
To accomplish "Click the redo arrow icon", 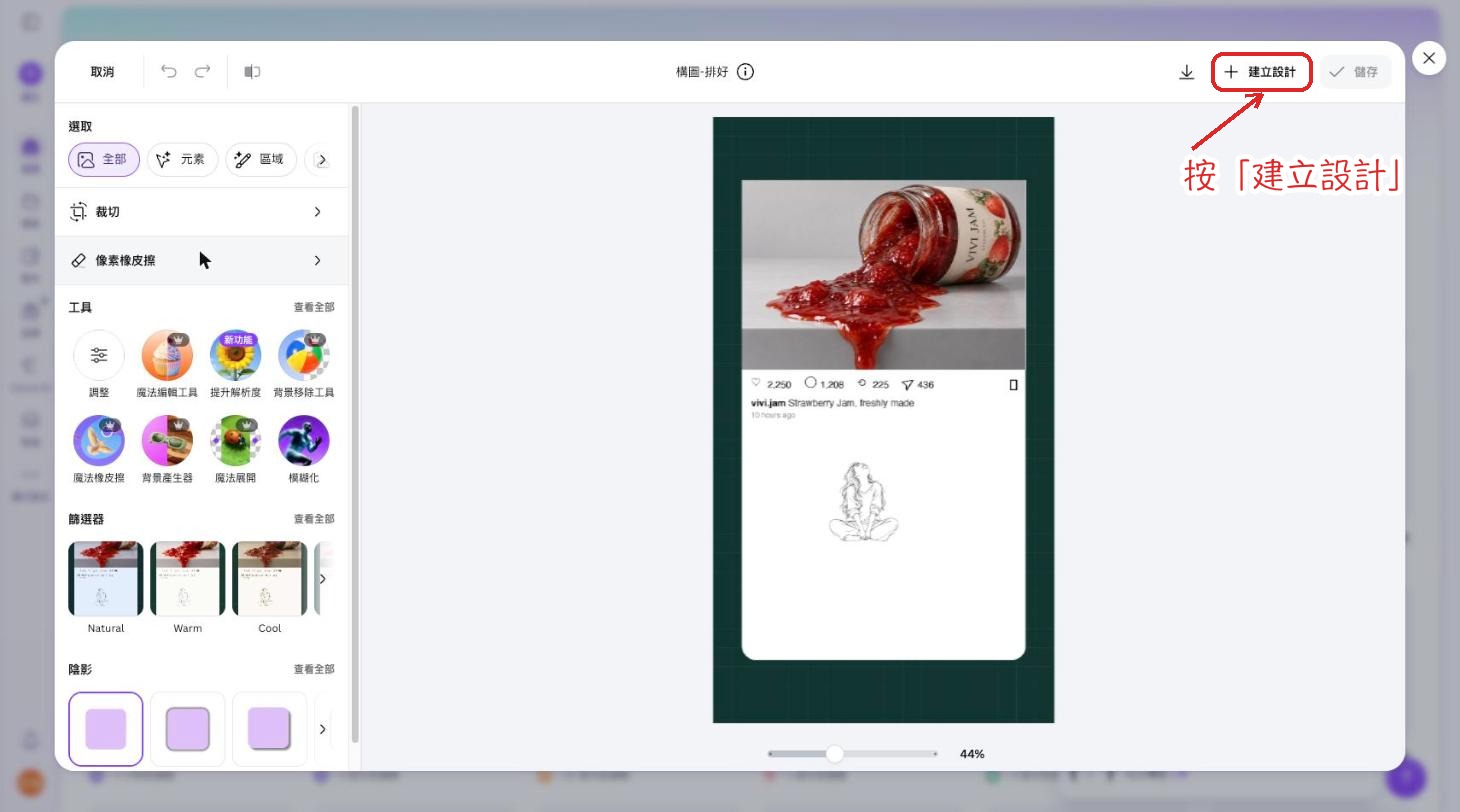I will [202, 71].
